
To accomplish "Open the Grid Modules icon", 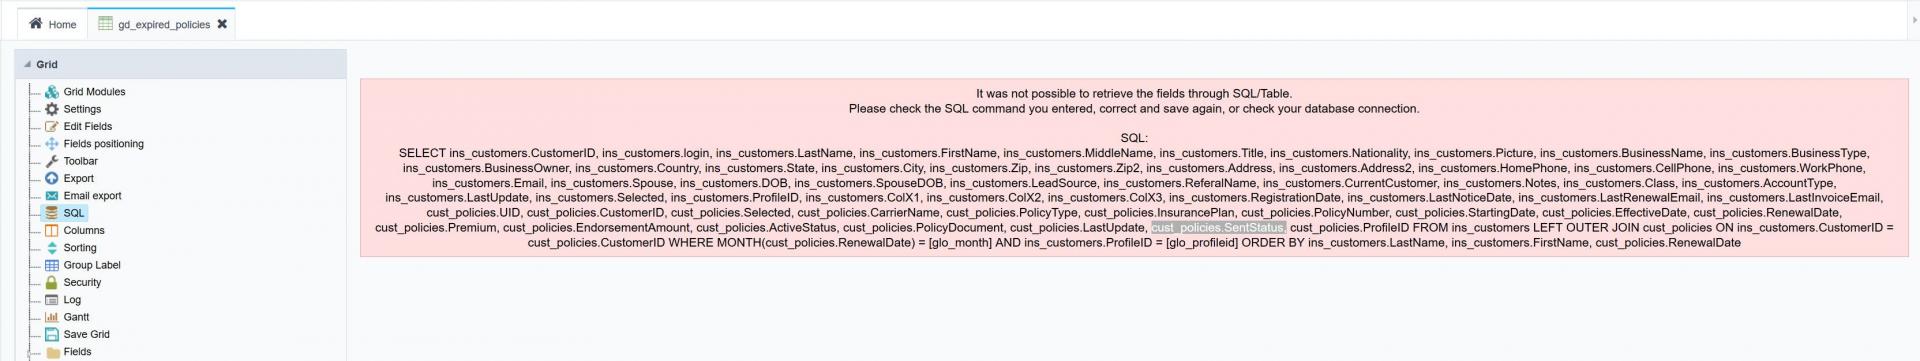I will (x=52, y=92).
